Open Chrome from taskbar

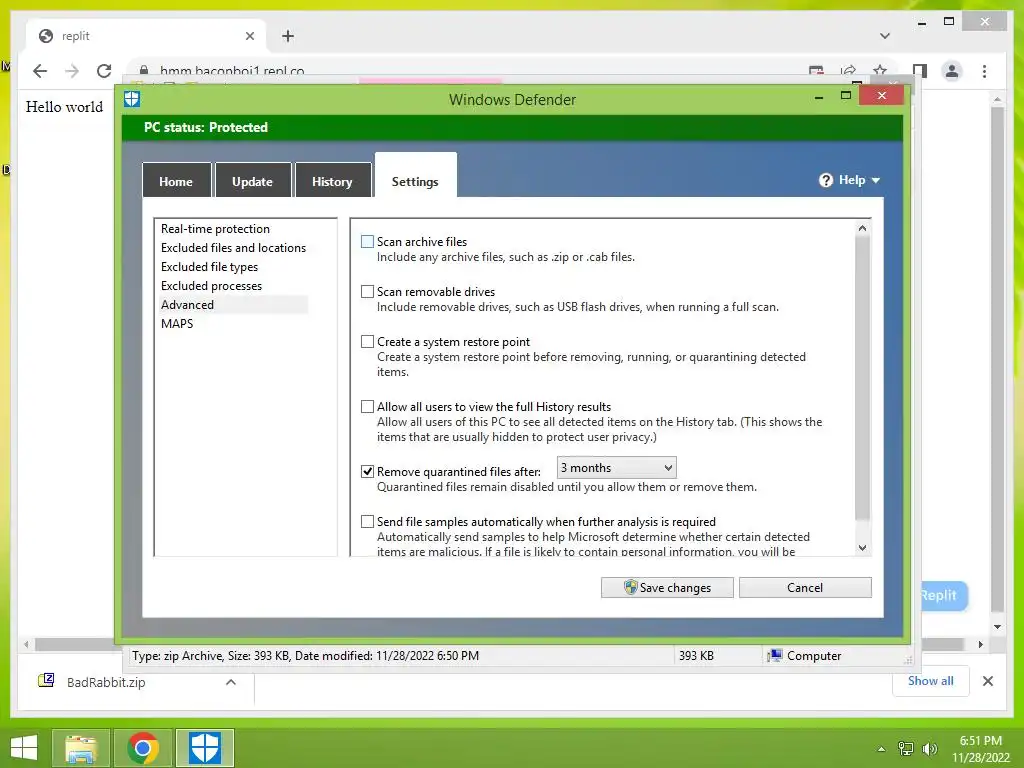(x=143, y=748)
